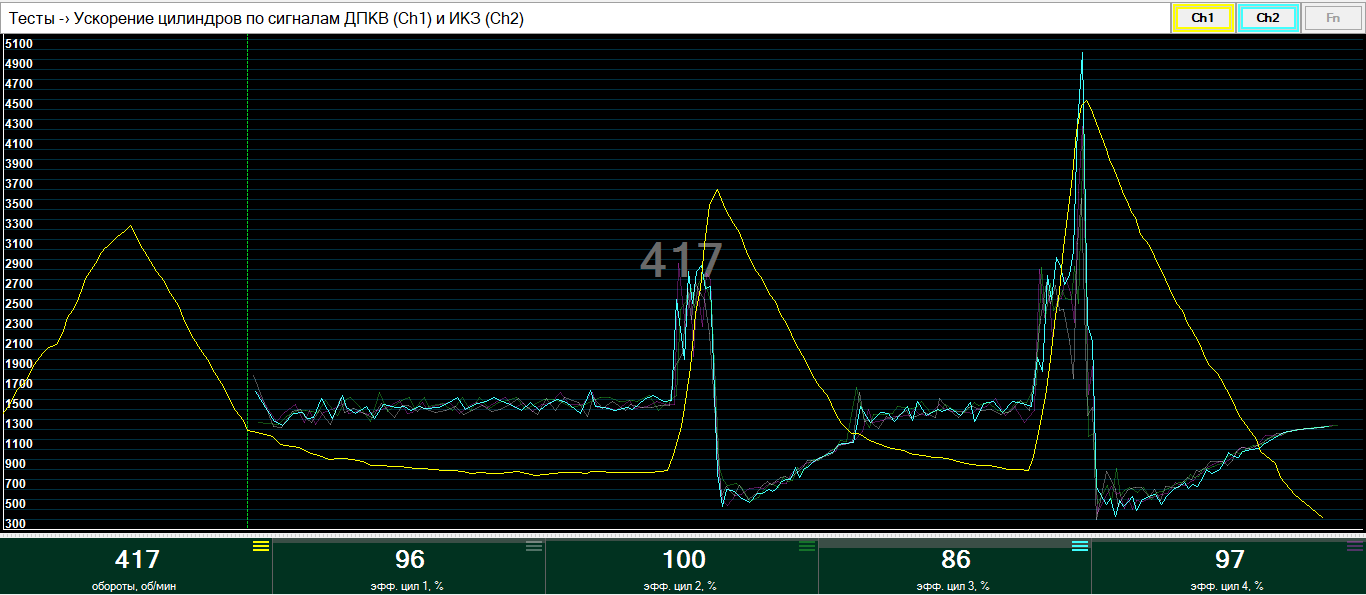
Task: Click the 3300 label on the vertical axis
Action: [x=19, y=224]
